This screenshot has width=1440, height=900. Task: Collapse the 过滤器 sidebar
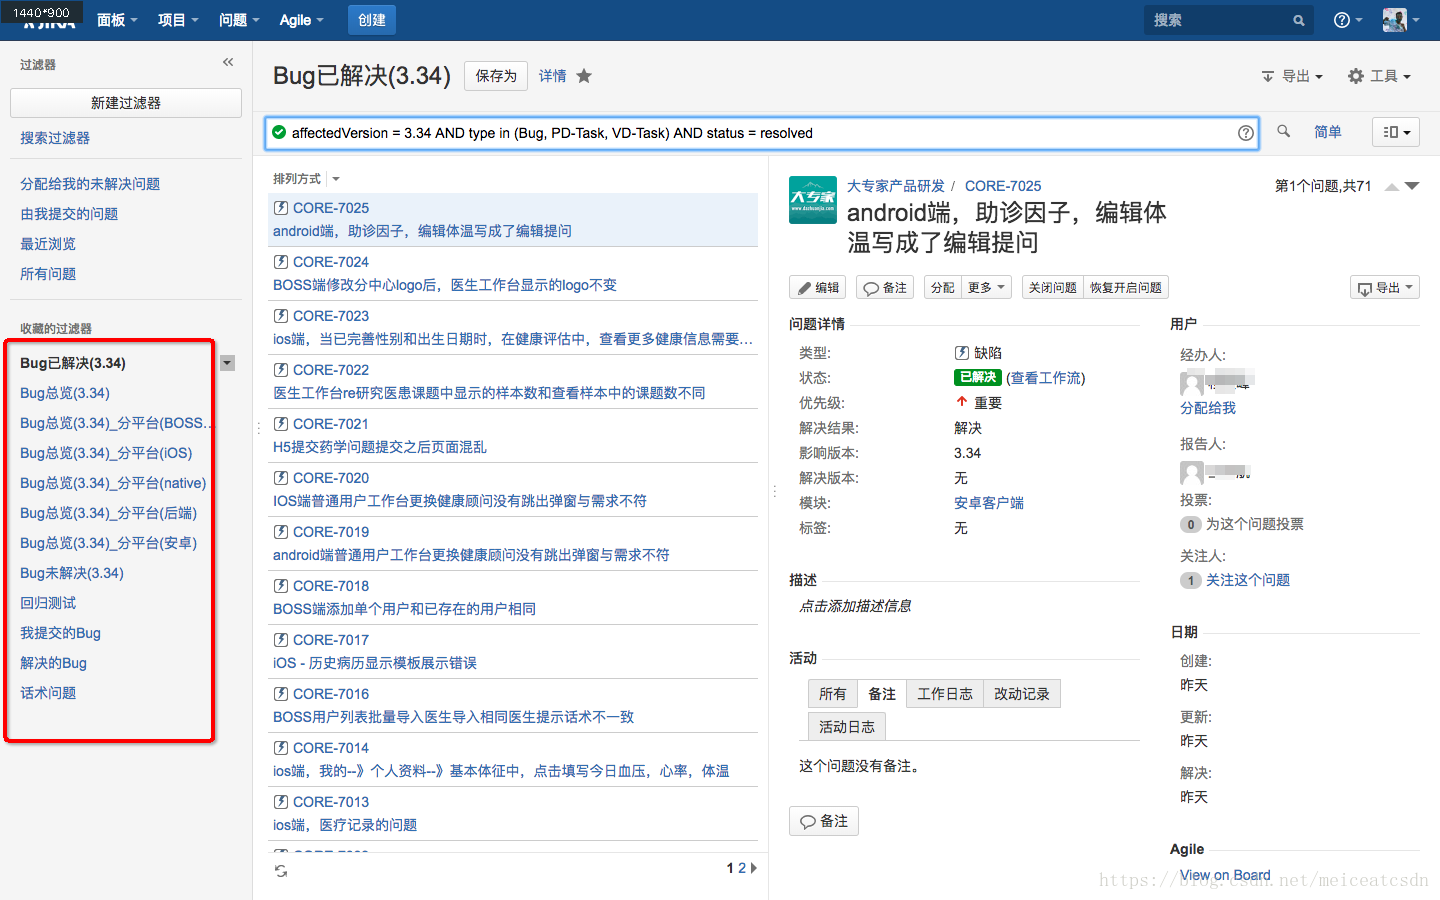[227, 62]
